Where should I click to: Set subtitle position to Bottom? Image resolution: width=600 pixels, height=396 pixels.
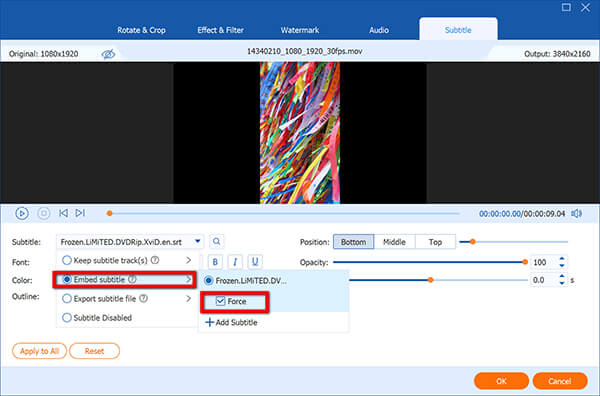coord(353,242)
